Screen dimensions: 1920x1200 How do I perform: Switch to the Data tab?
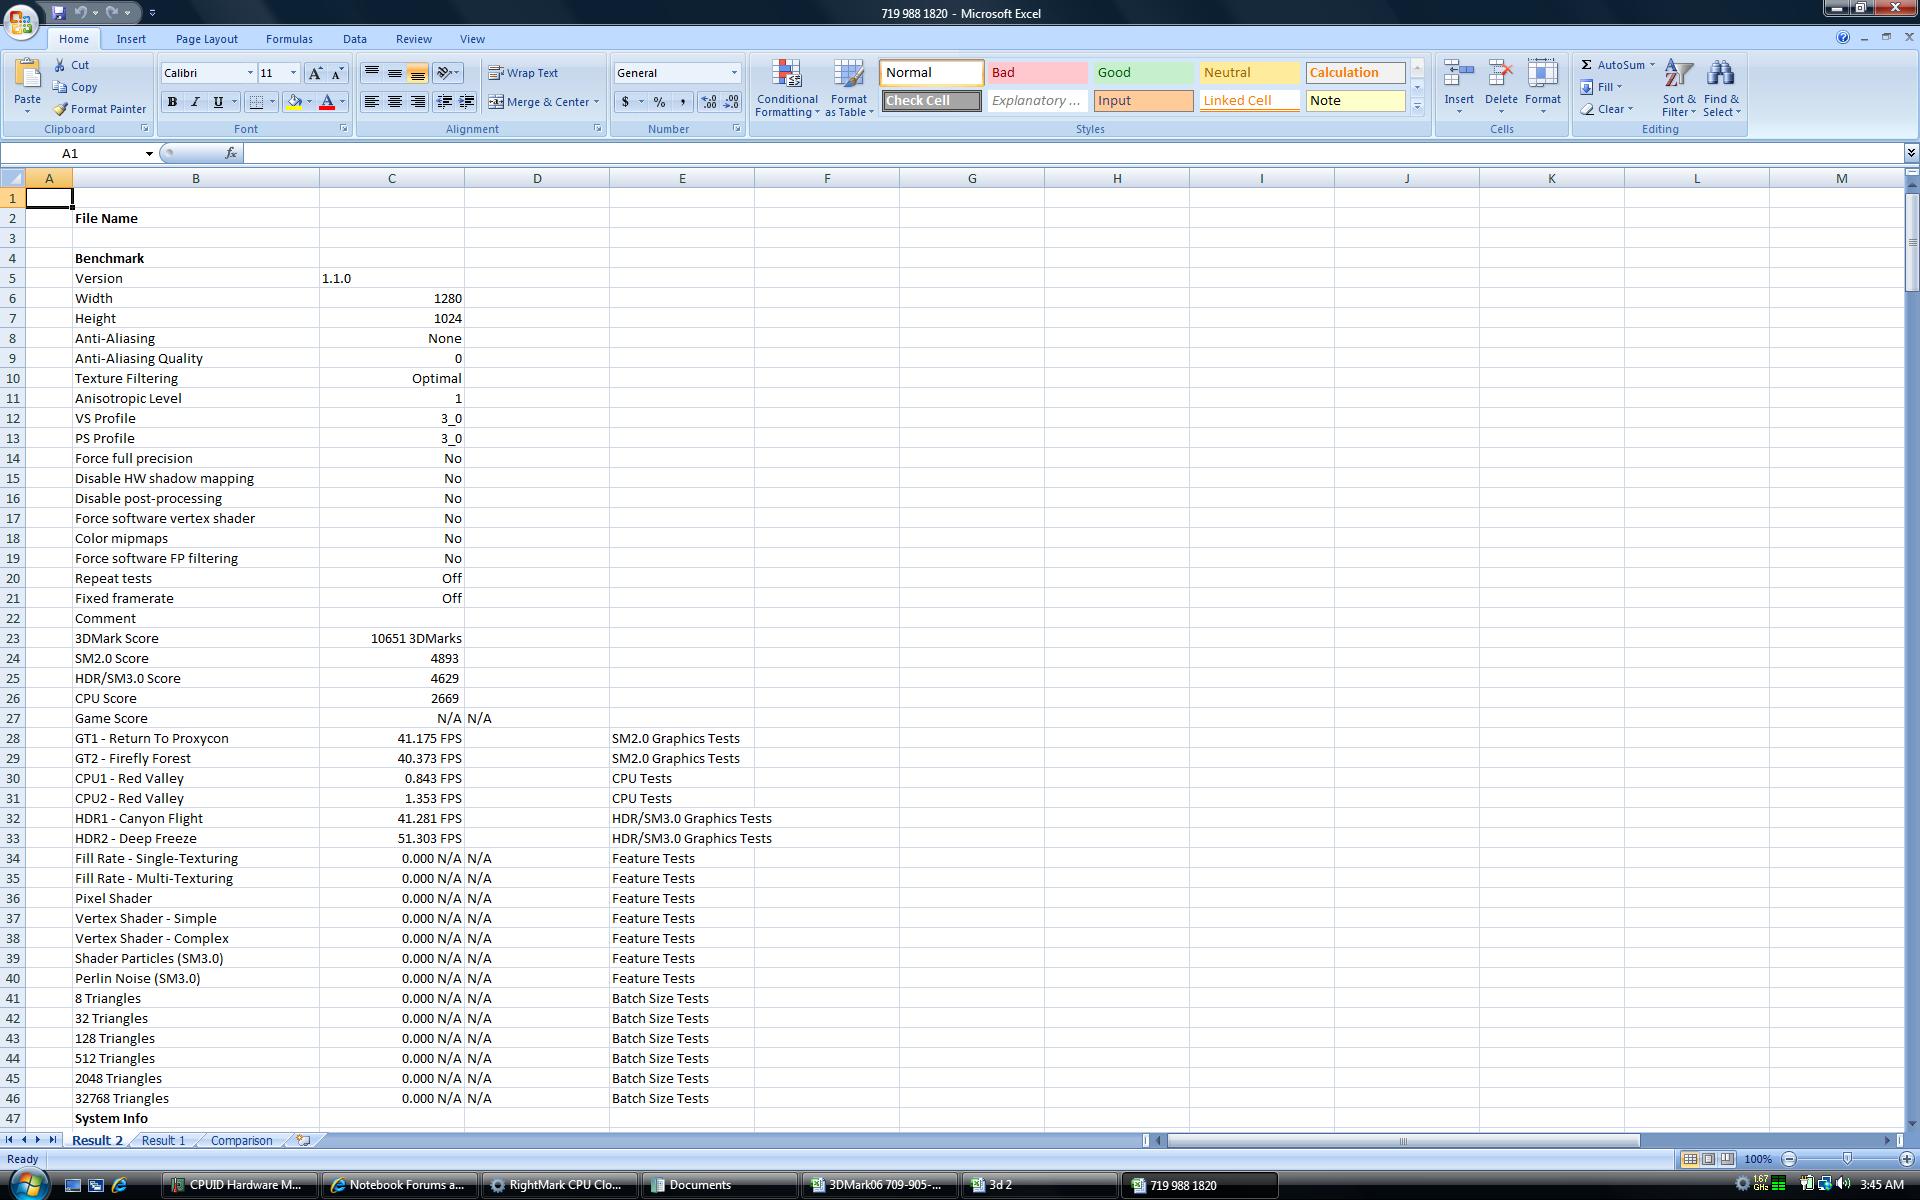[x=354, y=39]
